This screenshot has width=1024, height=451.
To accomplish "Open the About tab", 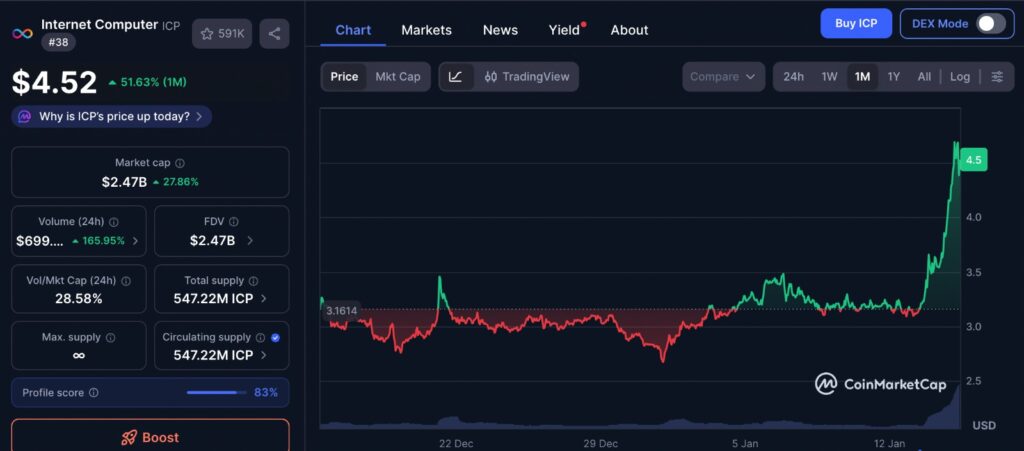I will 630,30.
